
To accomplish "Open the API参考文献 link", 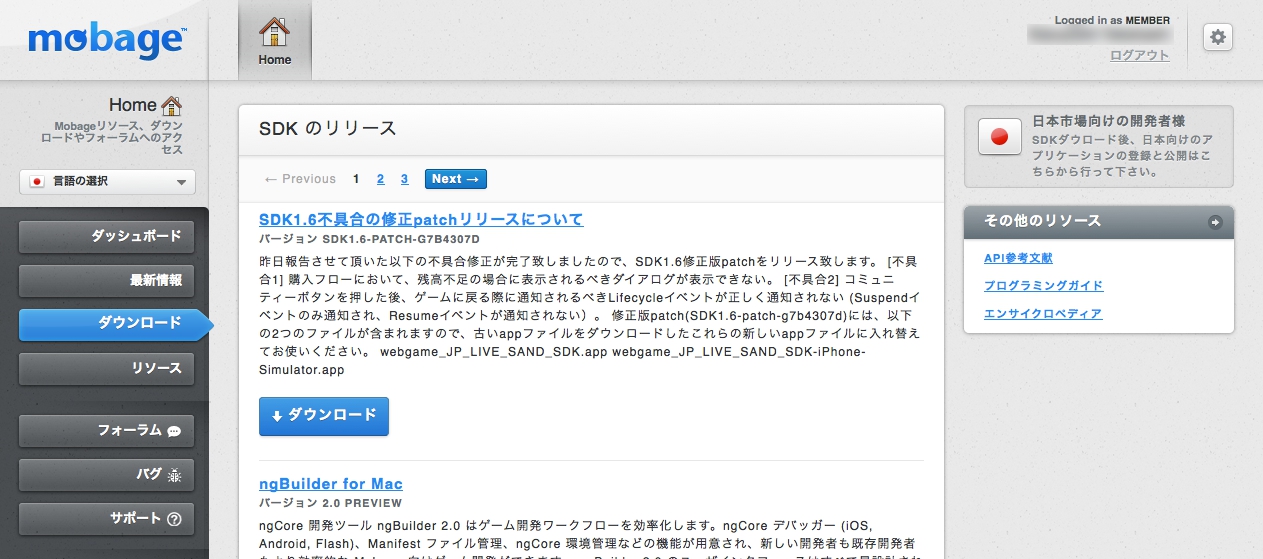I will click(1018, 258).
